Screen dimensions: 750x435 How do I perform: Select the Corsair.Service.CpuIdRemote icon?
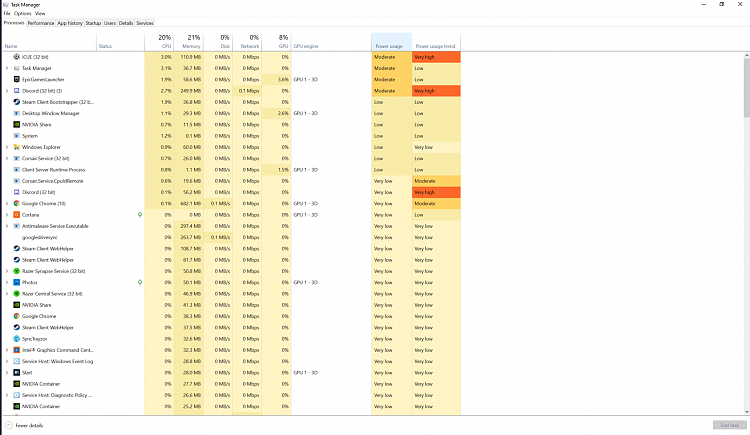click(x=16, y=181)
